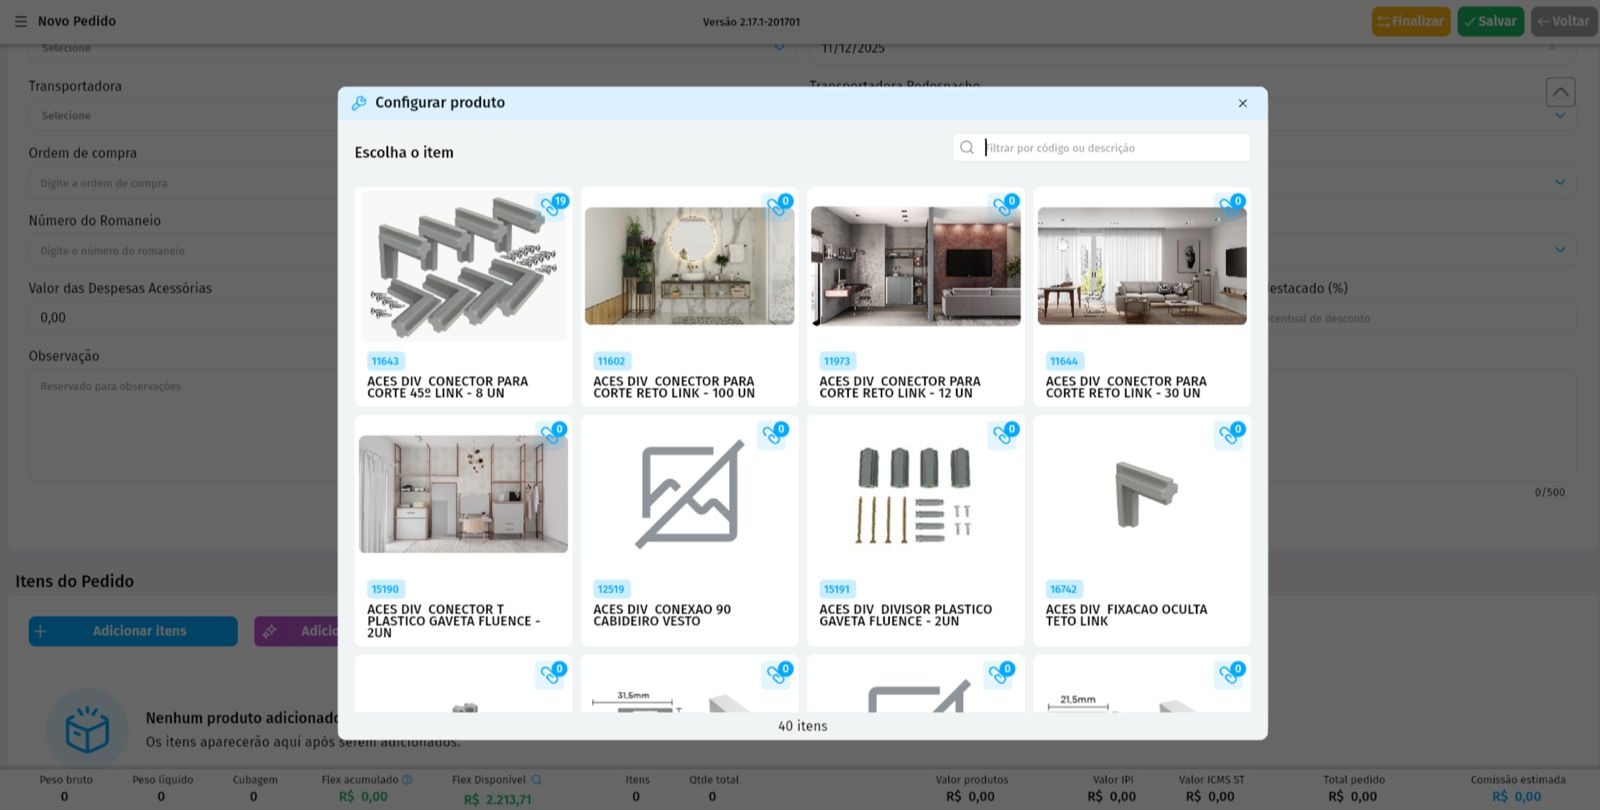1600x810 pixels.
Task: Click the code badge 11643
Action: (385, 361)
